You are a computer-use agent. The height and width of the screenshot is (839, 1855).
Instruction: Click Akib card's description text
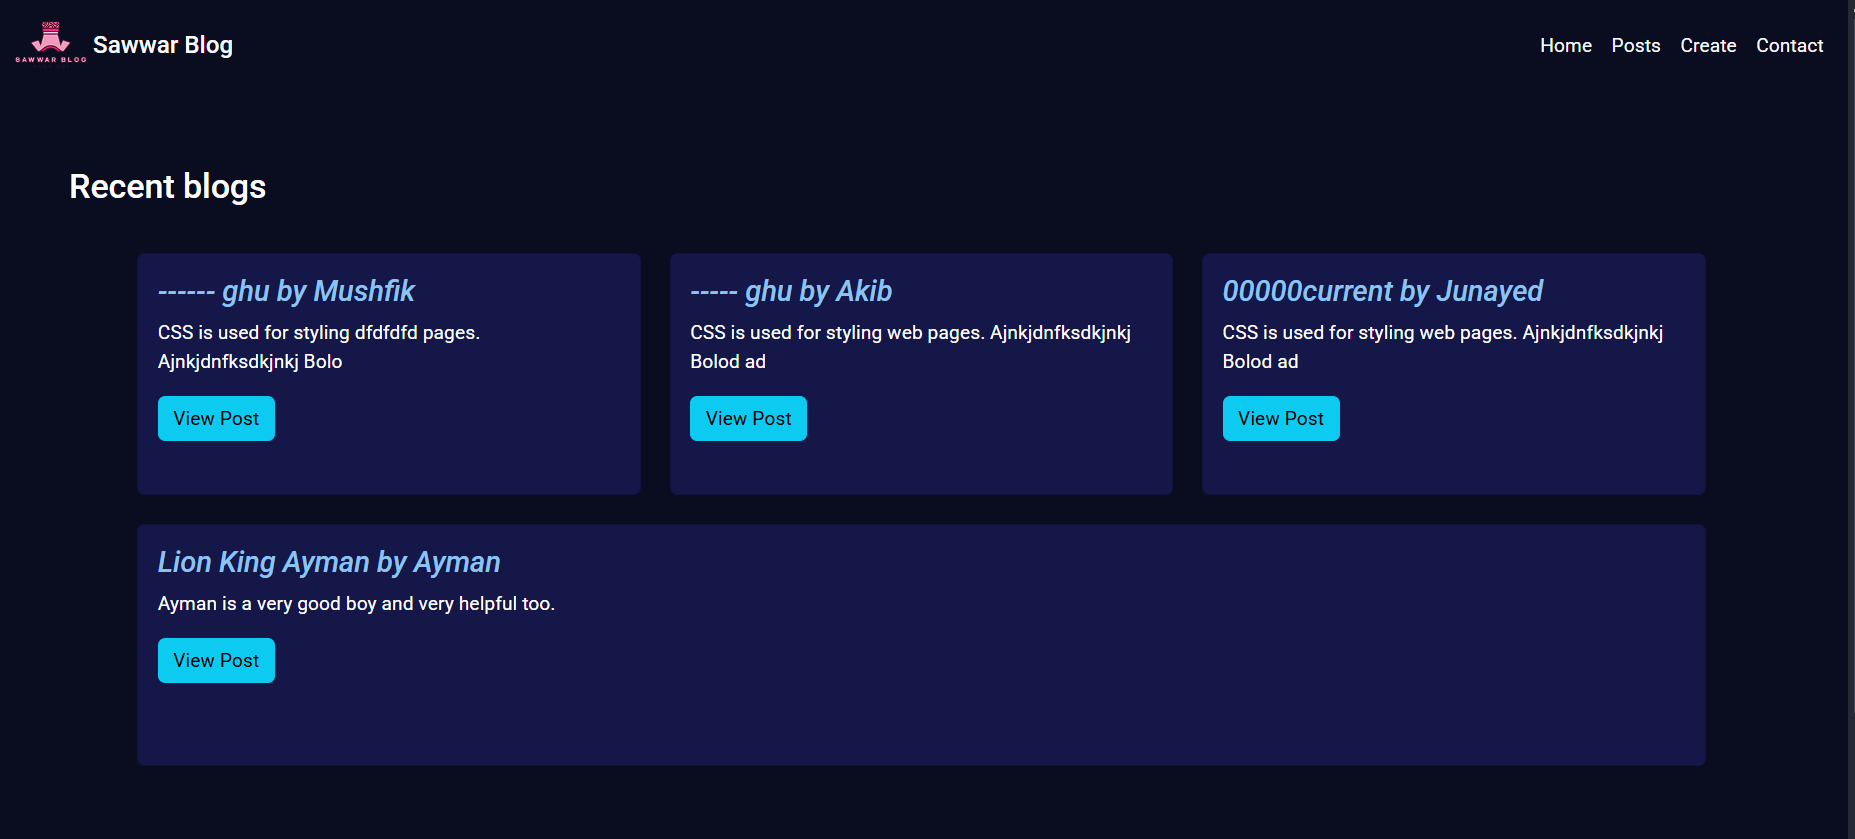coord(910,347)
